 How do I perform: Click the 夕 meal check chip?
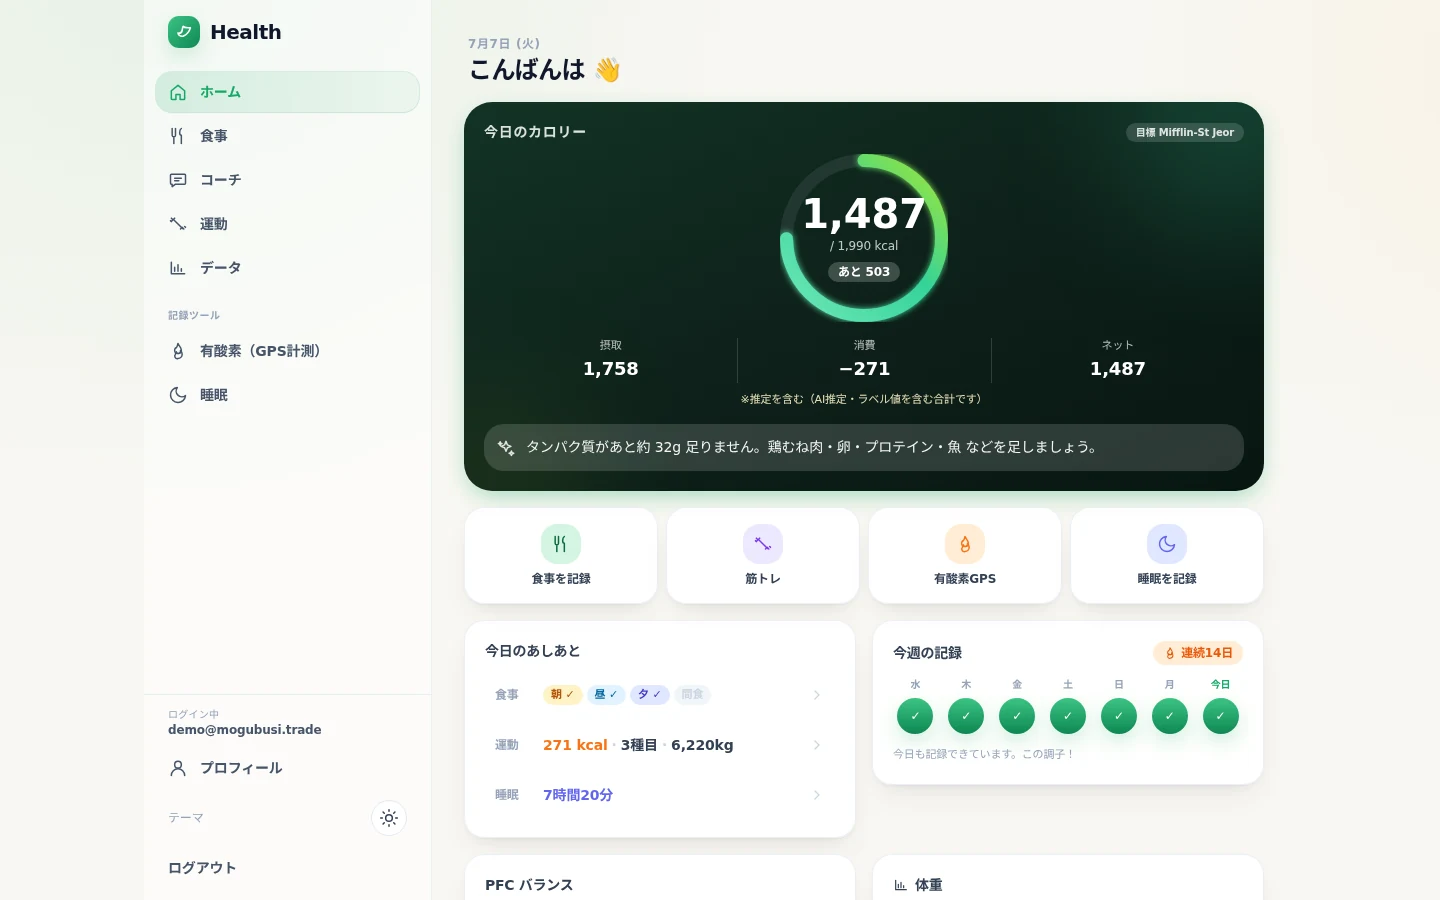(x=650, y=694)
